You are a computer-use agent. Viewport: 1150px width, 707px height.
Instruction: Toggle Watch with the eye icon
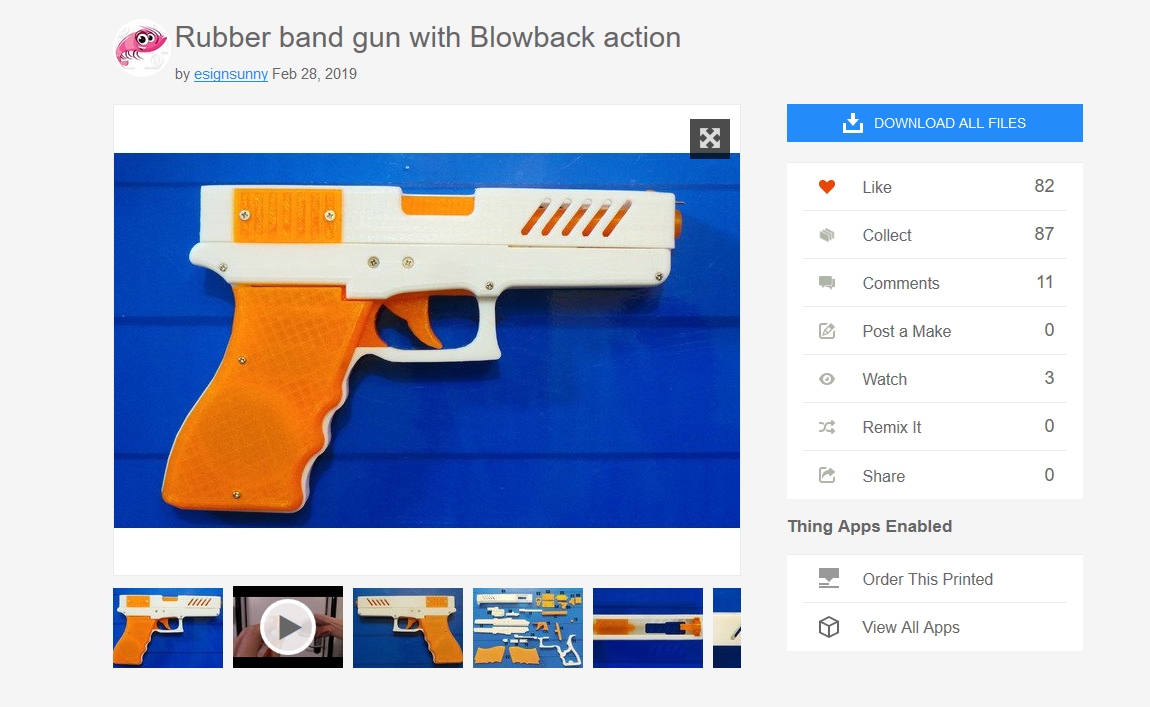pyautogui.click(x=827, y=379)
